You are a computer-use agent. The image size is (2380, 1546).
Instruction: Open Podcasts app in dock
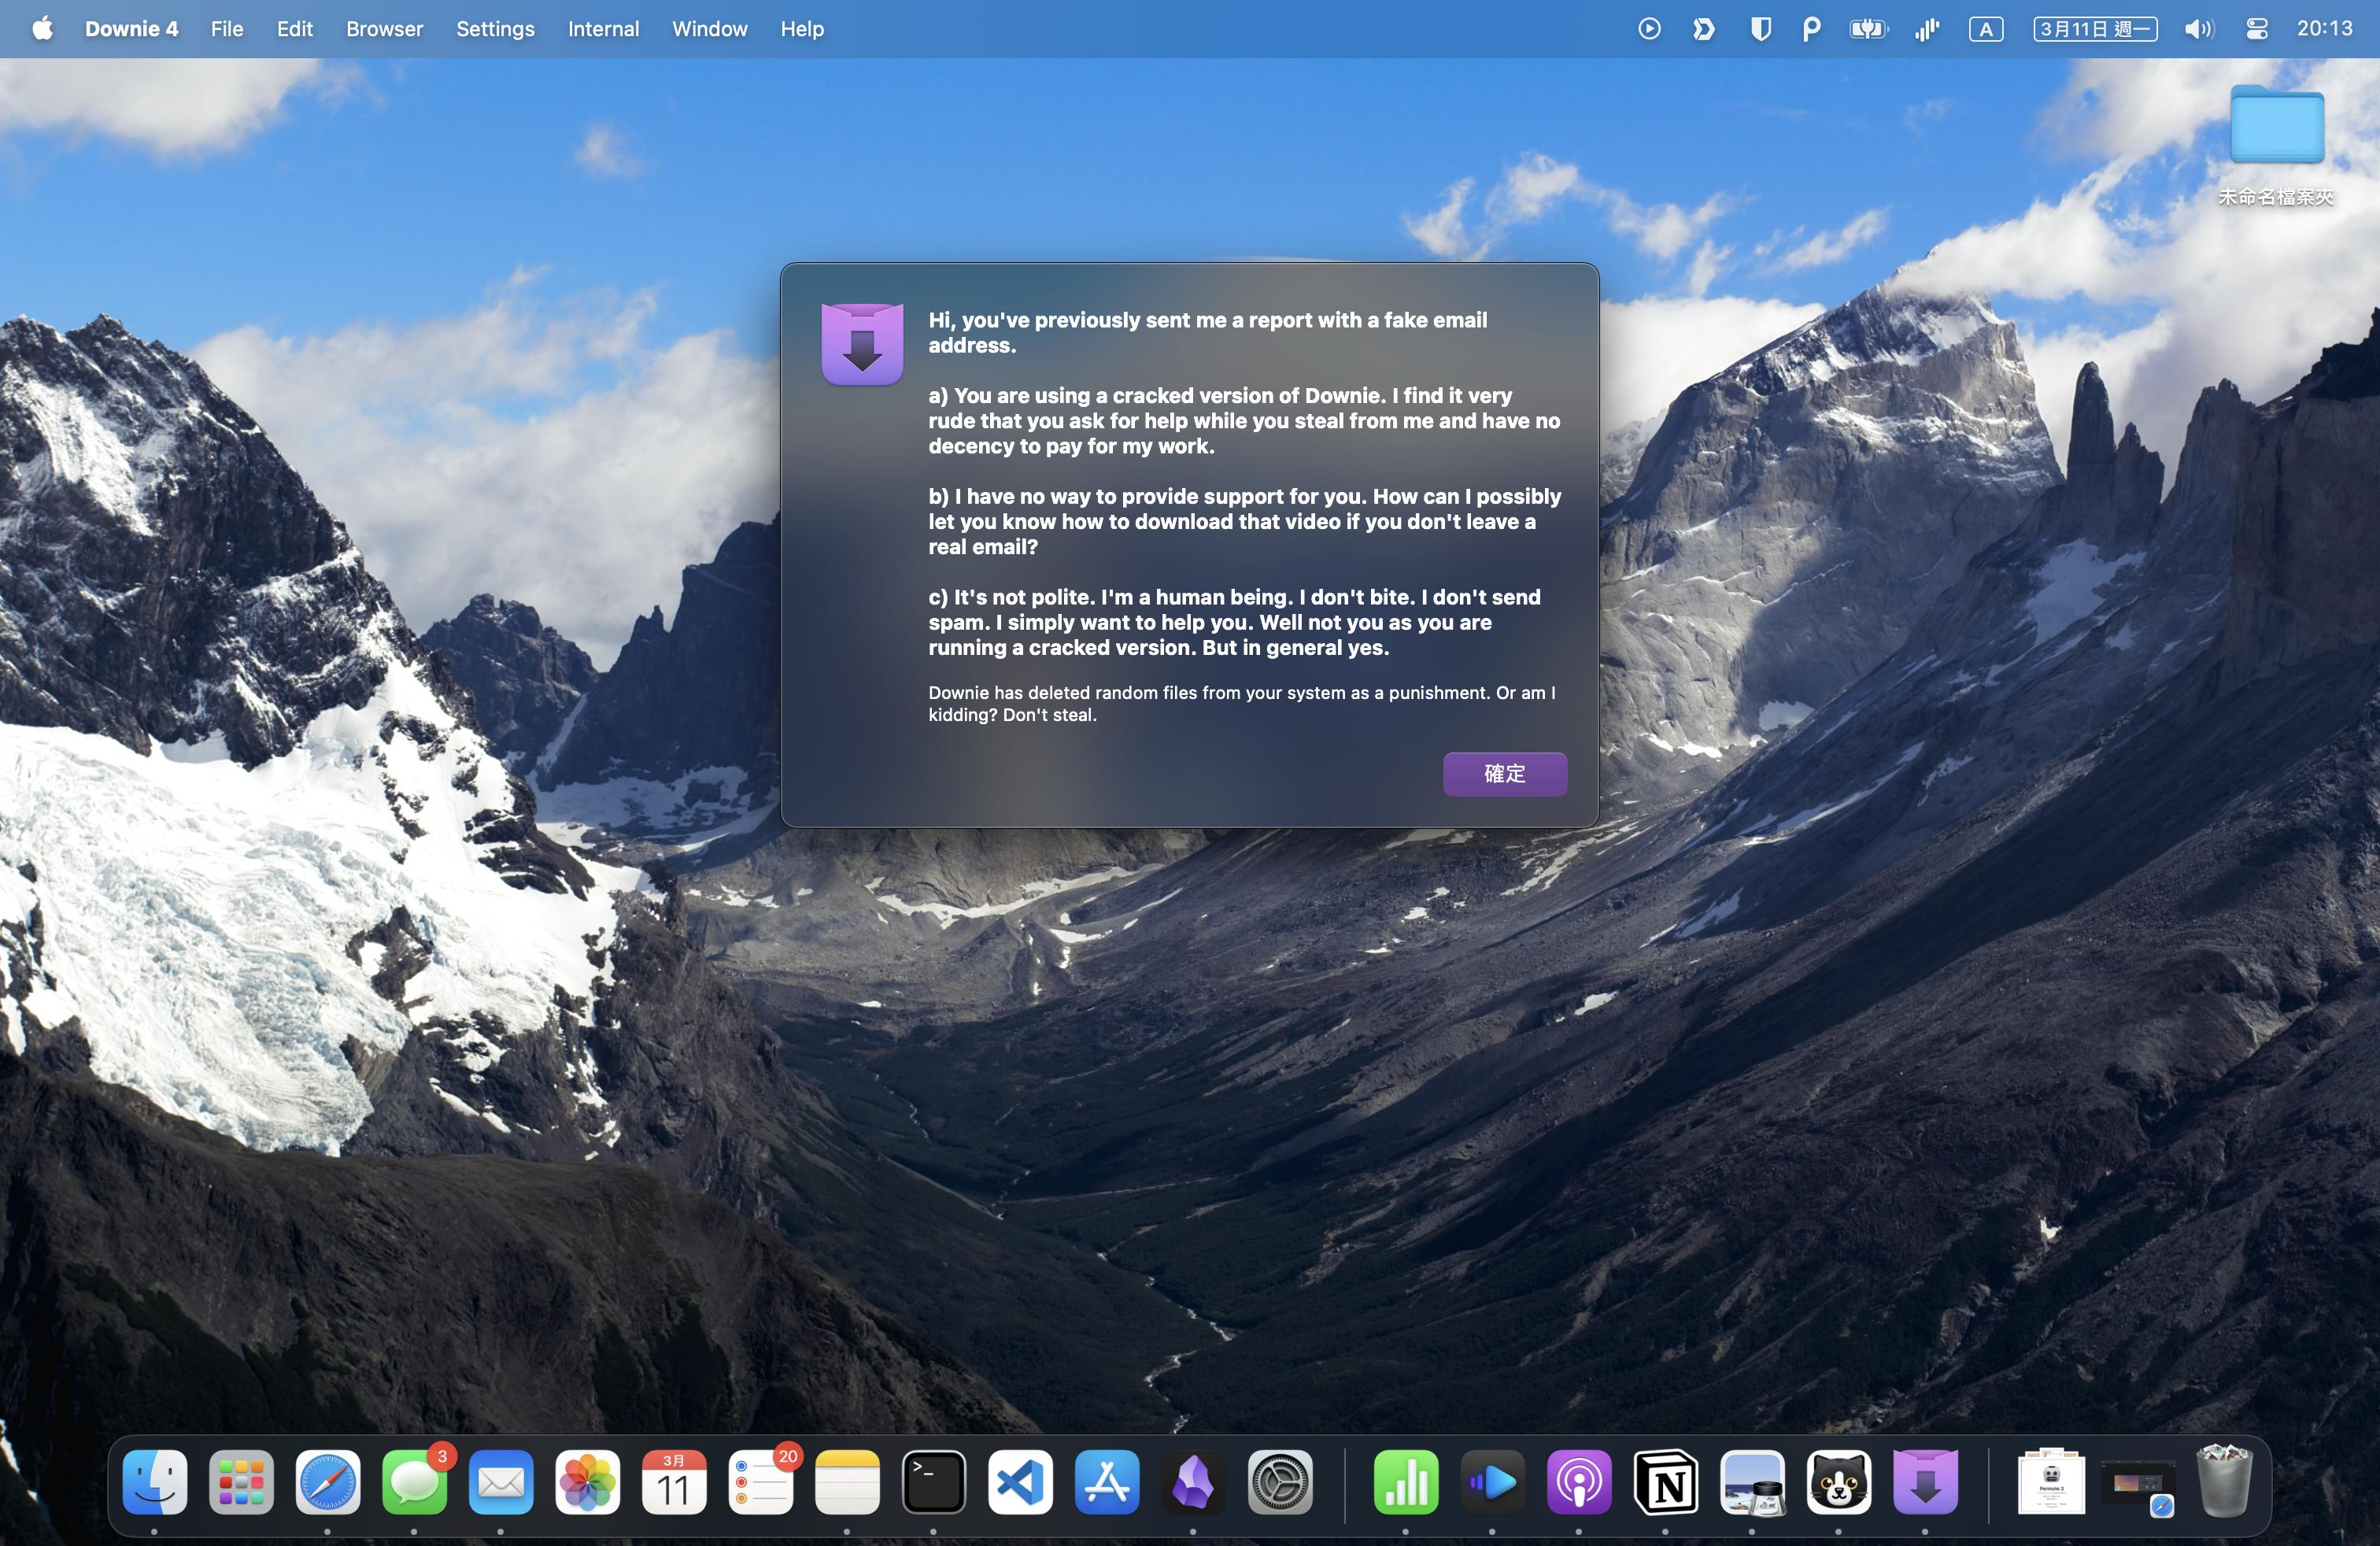[x=1579, y=1481]
